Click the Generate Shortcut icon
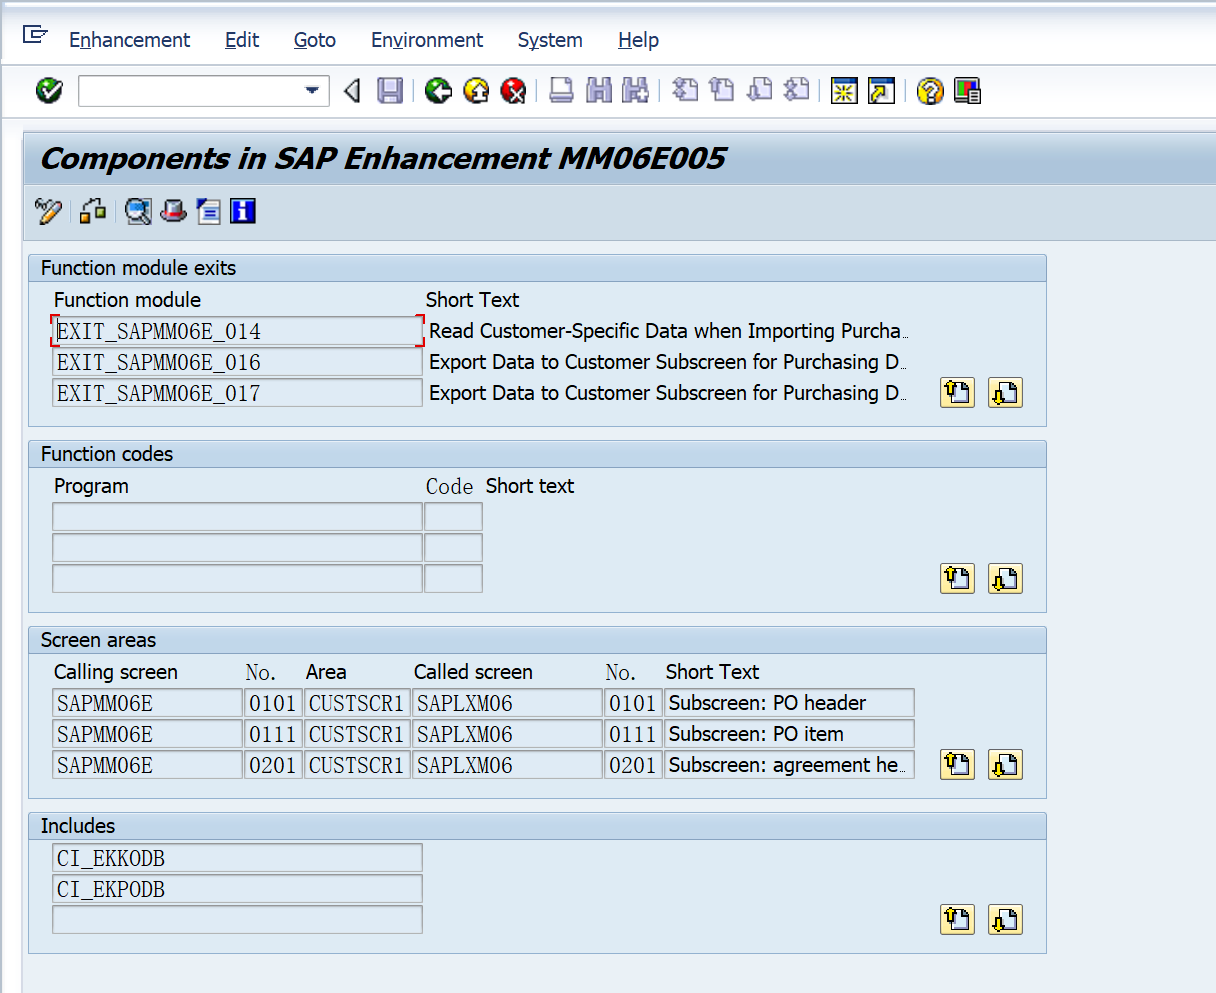 point(881,91)
